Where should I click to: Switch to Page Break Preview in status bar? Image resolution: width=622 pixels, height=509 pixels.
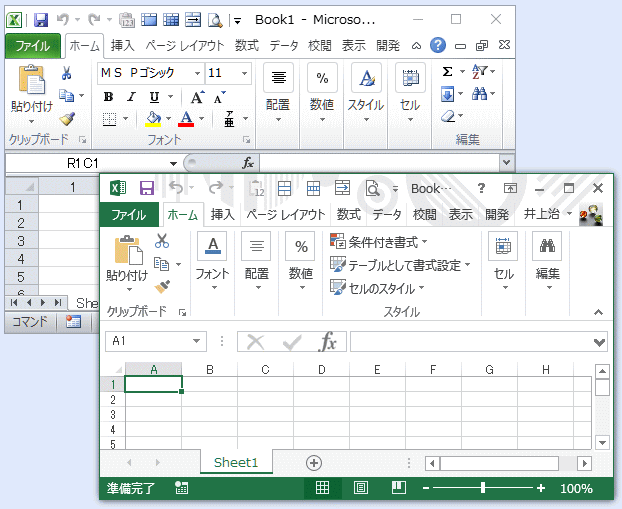(x=398, y=488)
